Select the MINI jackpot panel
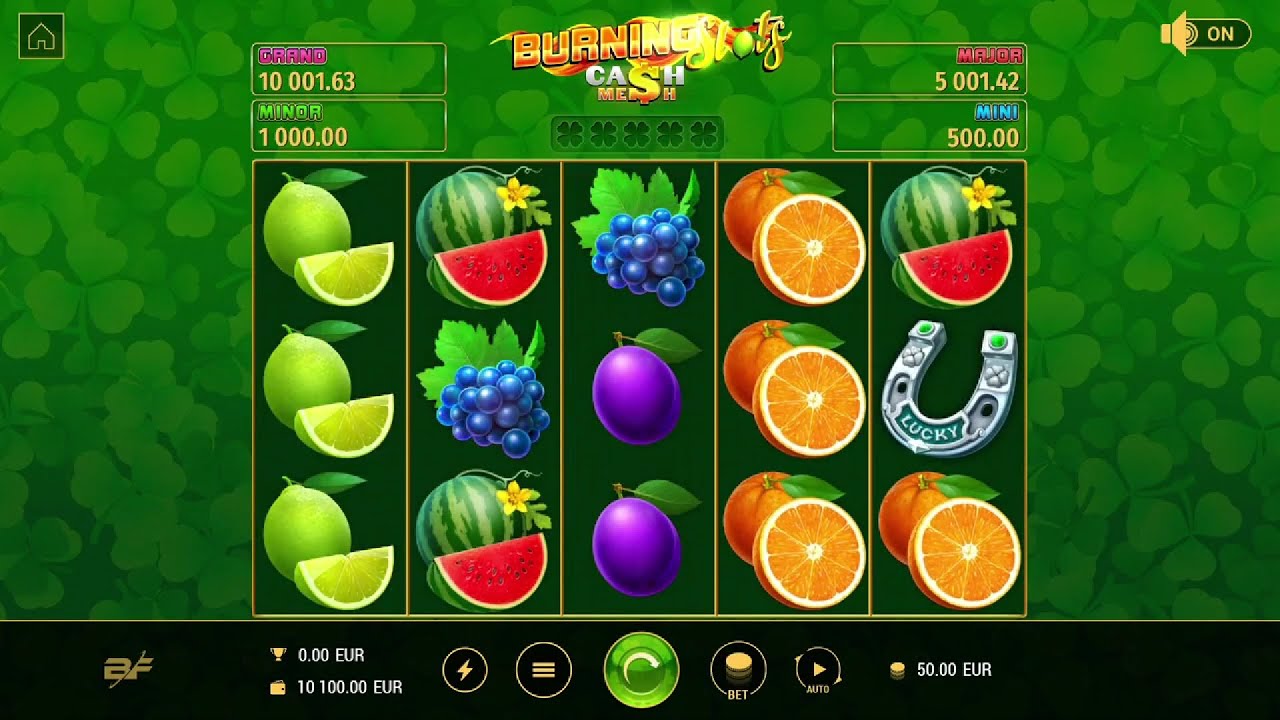Image resolution: width=1280 pixels, height=720 pixels. tap(929, 125)
